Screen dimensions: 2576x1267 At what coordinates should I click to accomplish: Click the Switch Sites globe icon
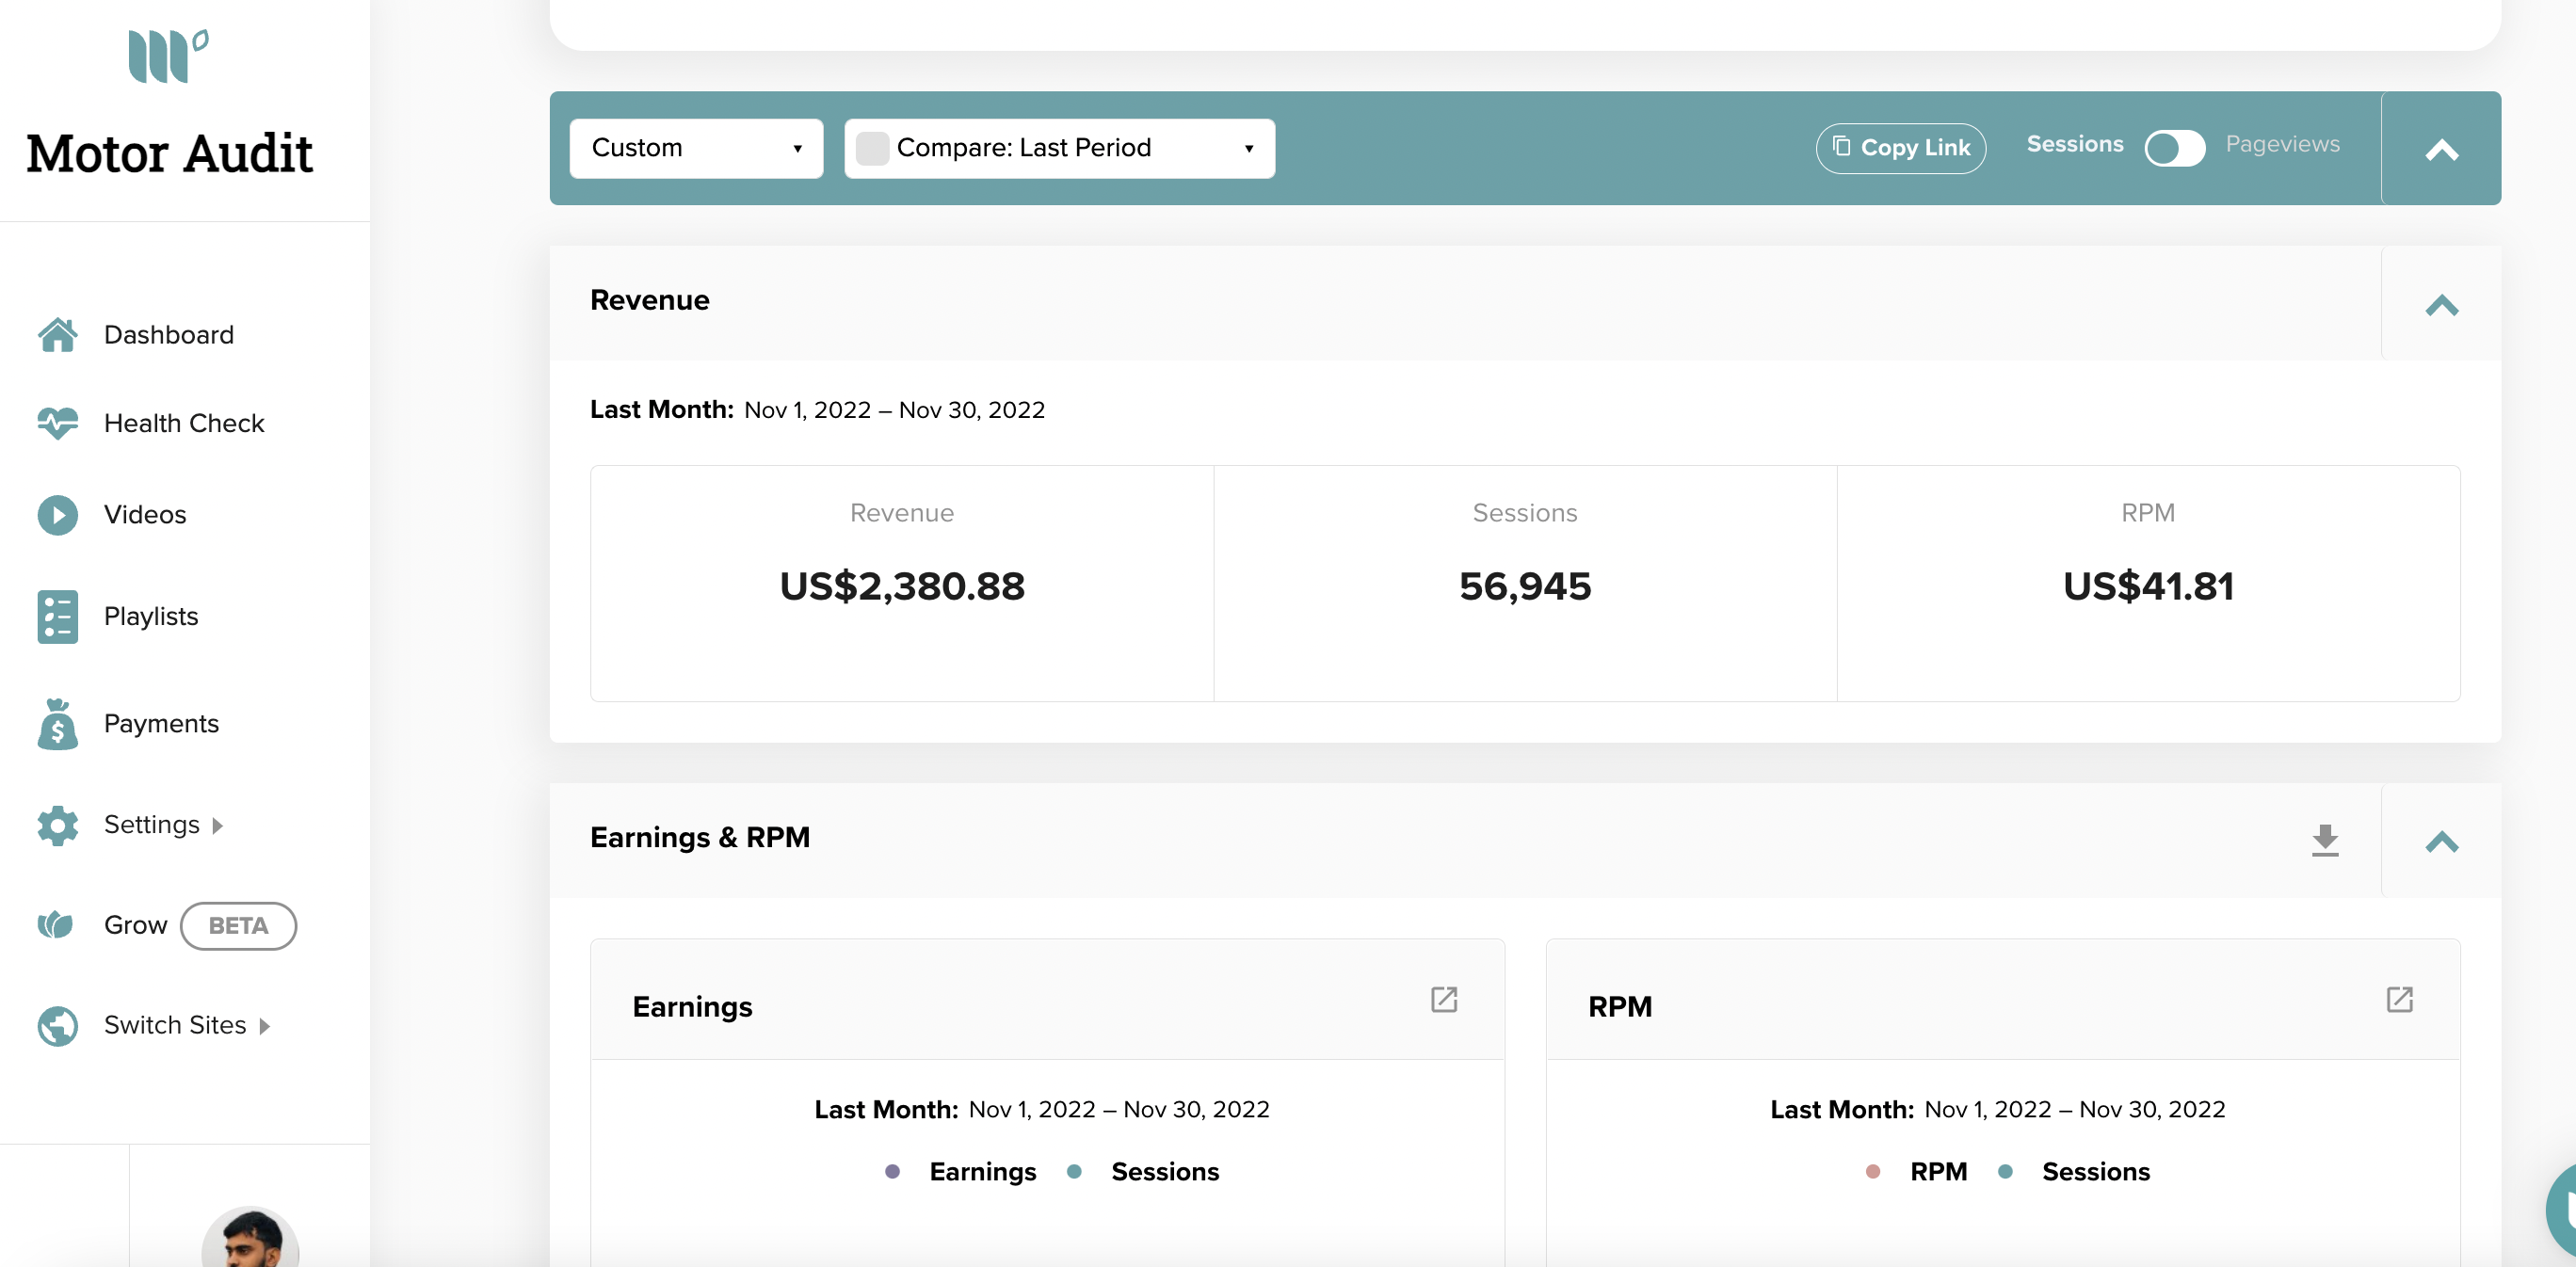click(x=58, y=1026)
